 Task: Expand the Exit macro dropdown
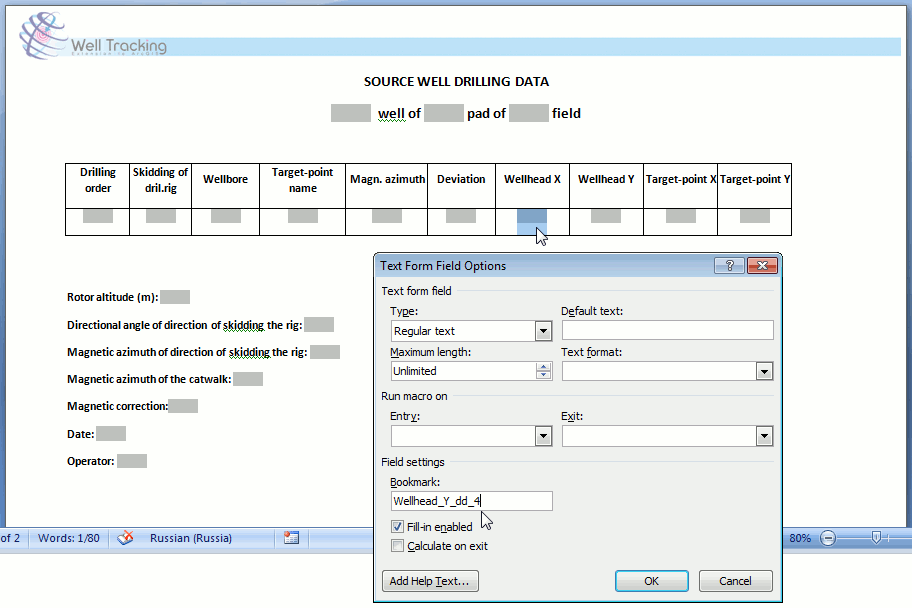764,436
